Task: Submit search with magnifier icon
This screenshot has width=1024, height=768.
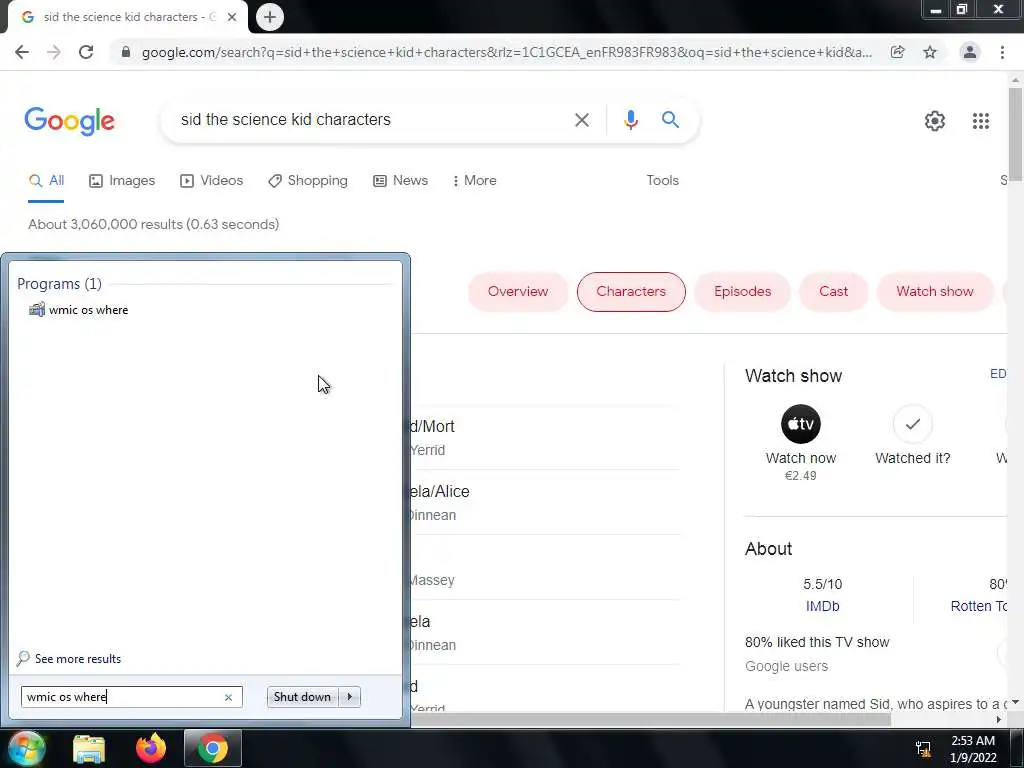Action: point(670,120)
